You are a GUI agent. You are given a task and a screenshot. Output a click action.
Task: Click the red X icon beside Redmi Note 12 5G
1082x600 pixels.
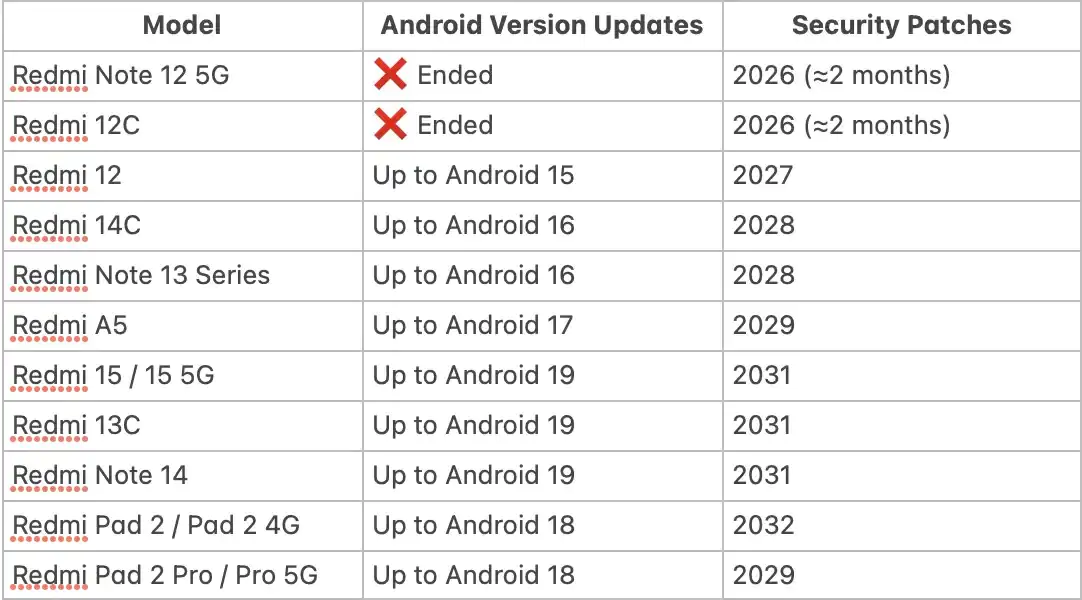tap(390, 74)
